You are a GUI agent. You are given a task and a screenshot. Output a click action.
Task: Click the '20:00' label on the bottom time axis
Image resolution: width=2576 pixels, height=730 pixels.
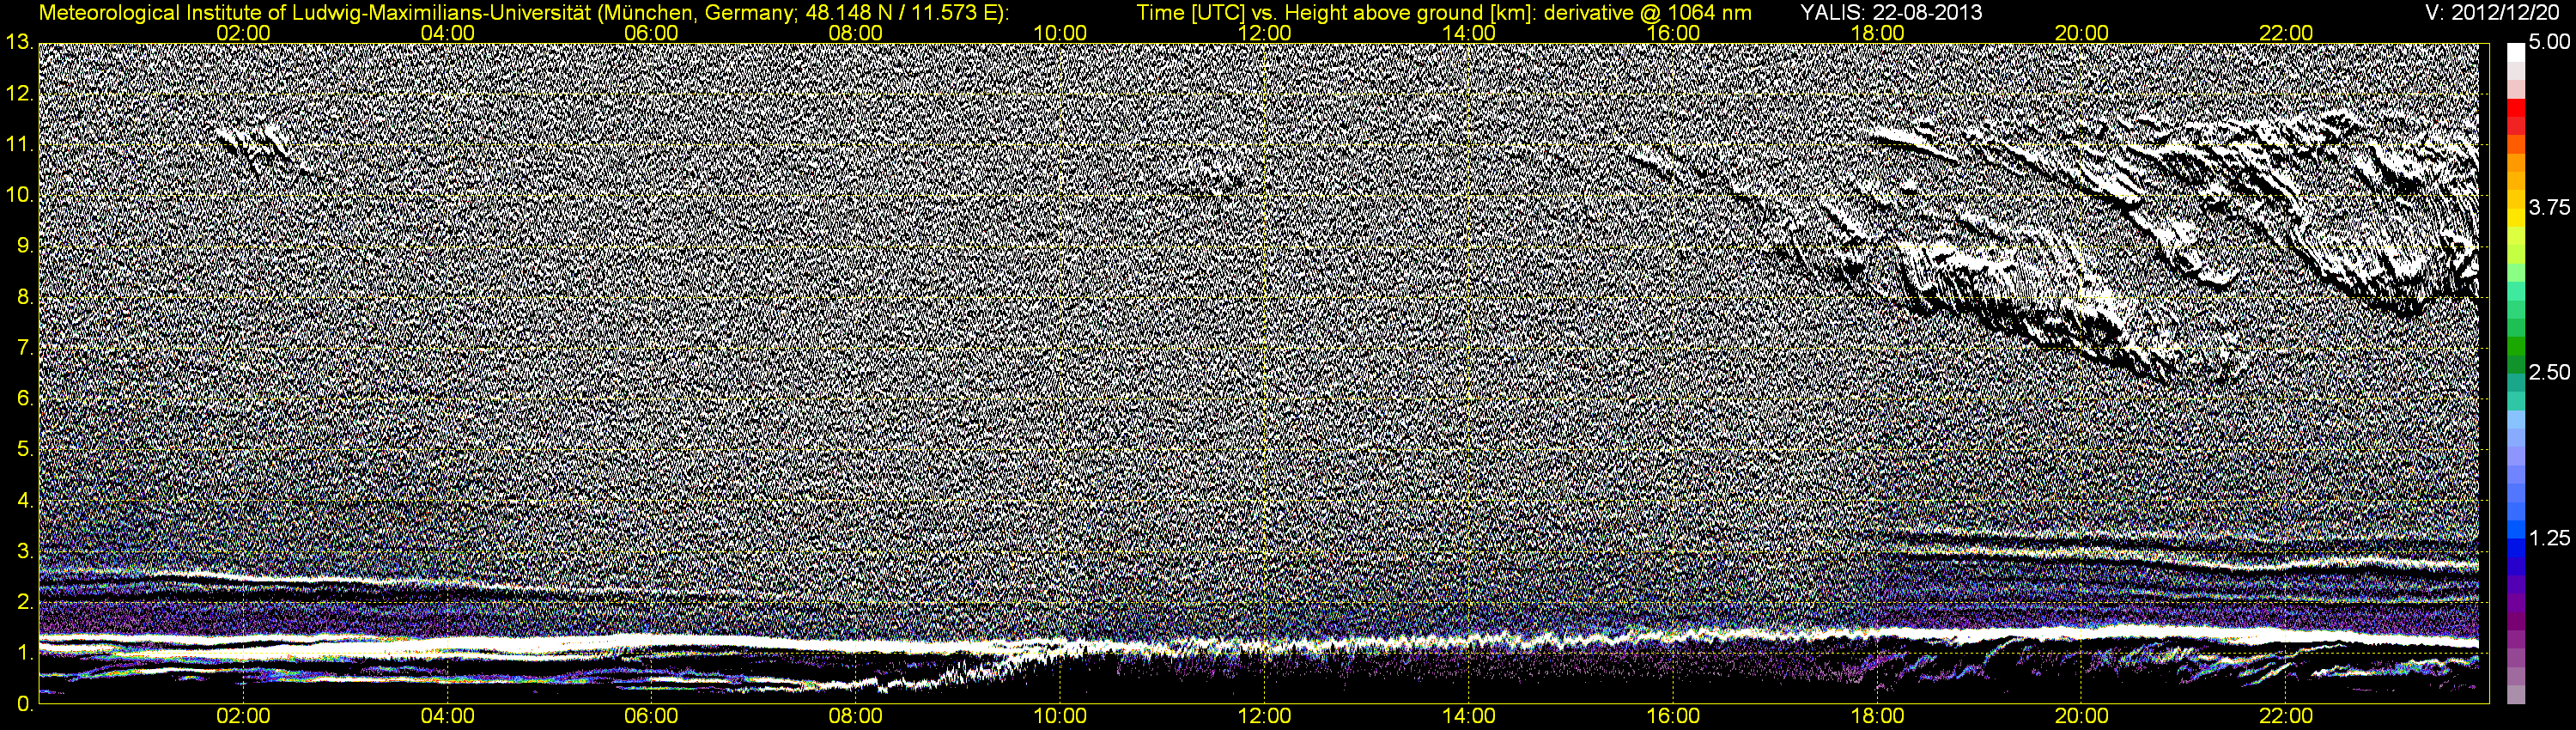pyautogui.click(x=2082, y=717)
